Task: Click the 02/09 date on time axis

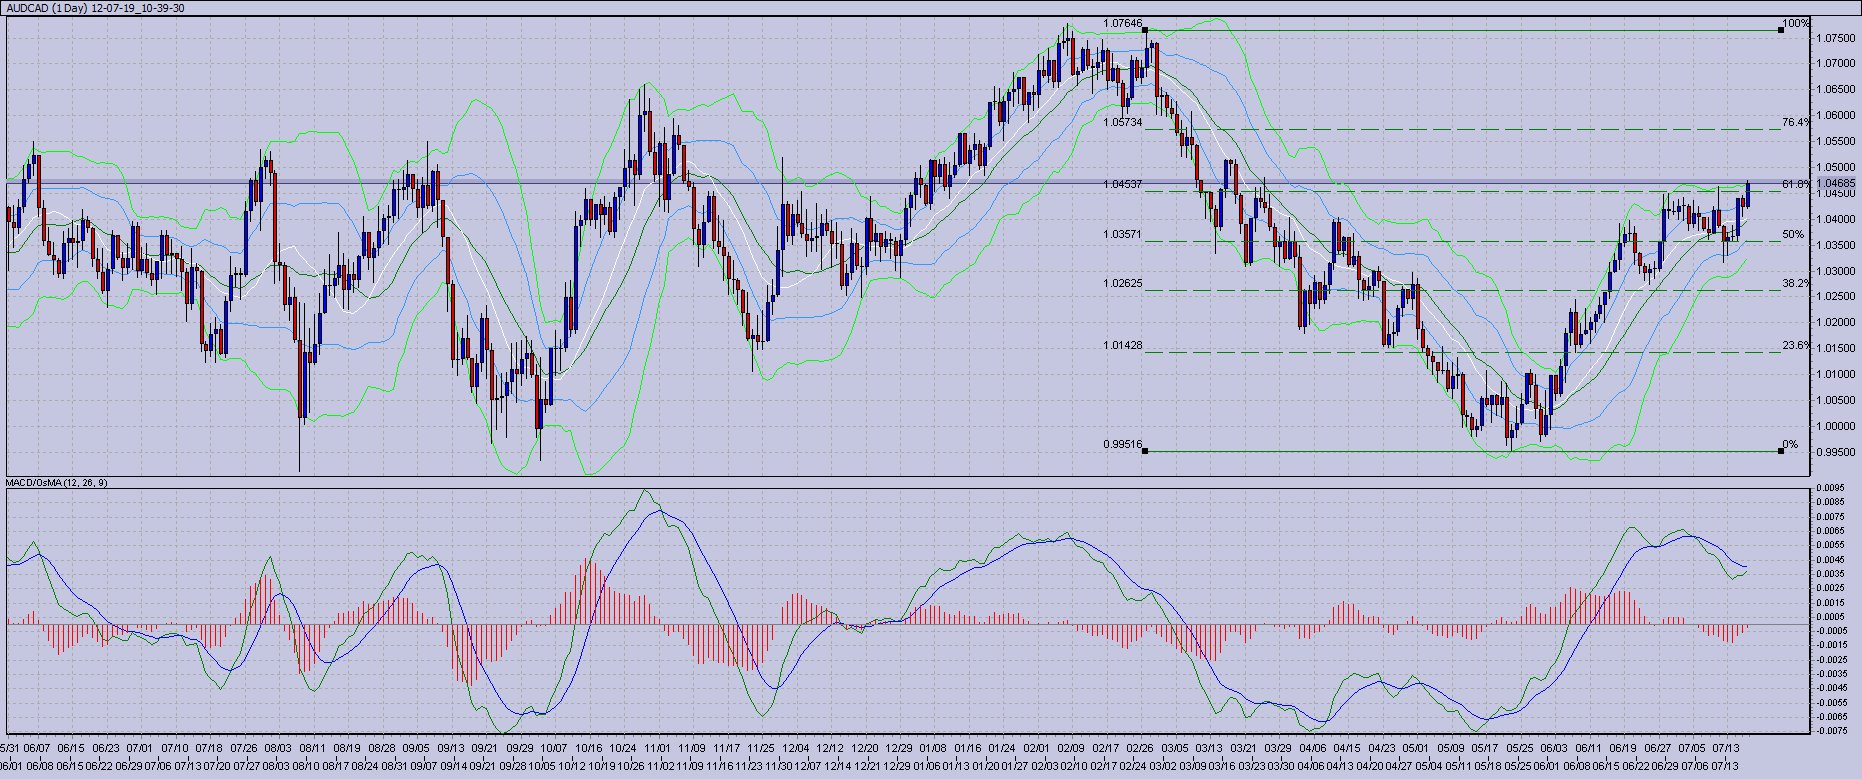Action: point(1071,748)
